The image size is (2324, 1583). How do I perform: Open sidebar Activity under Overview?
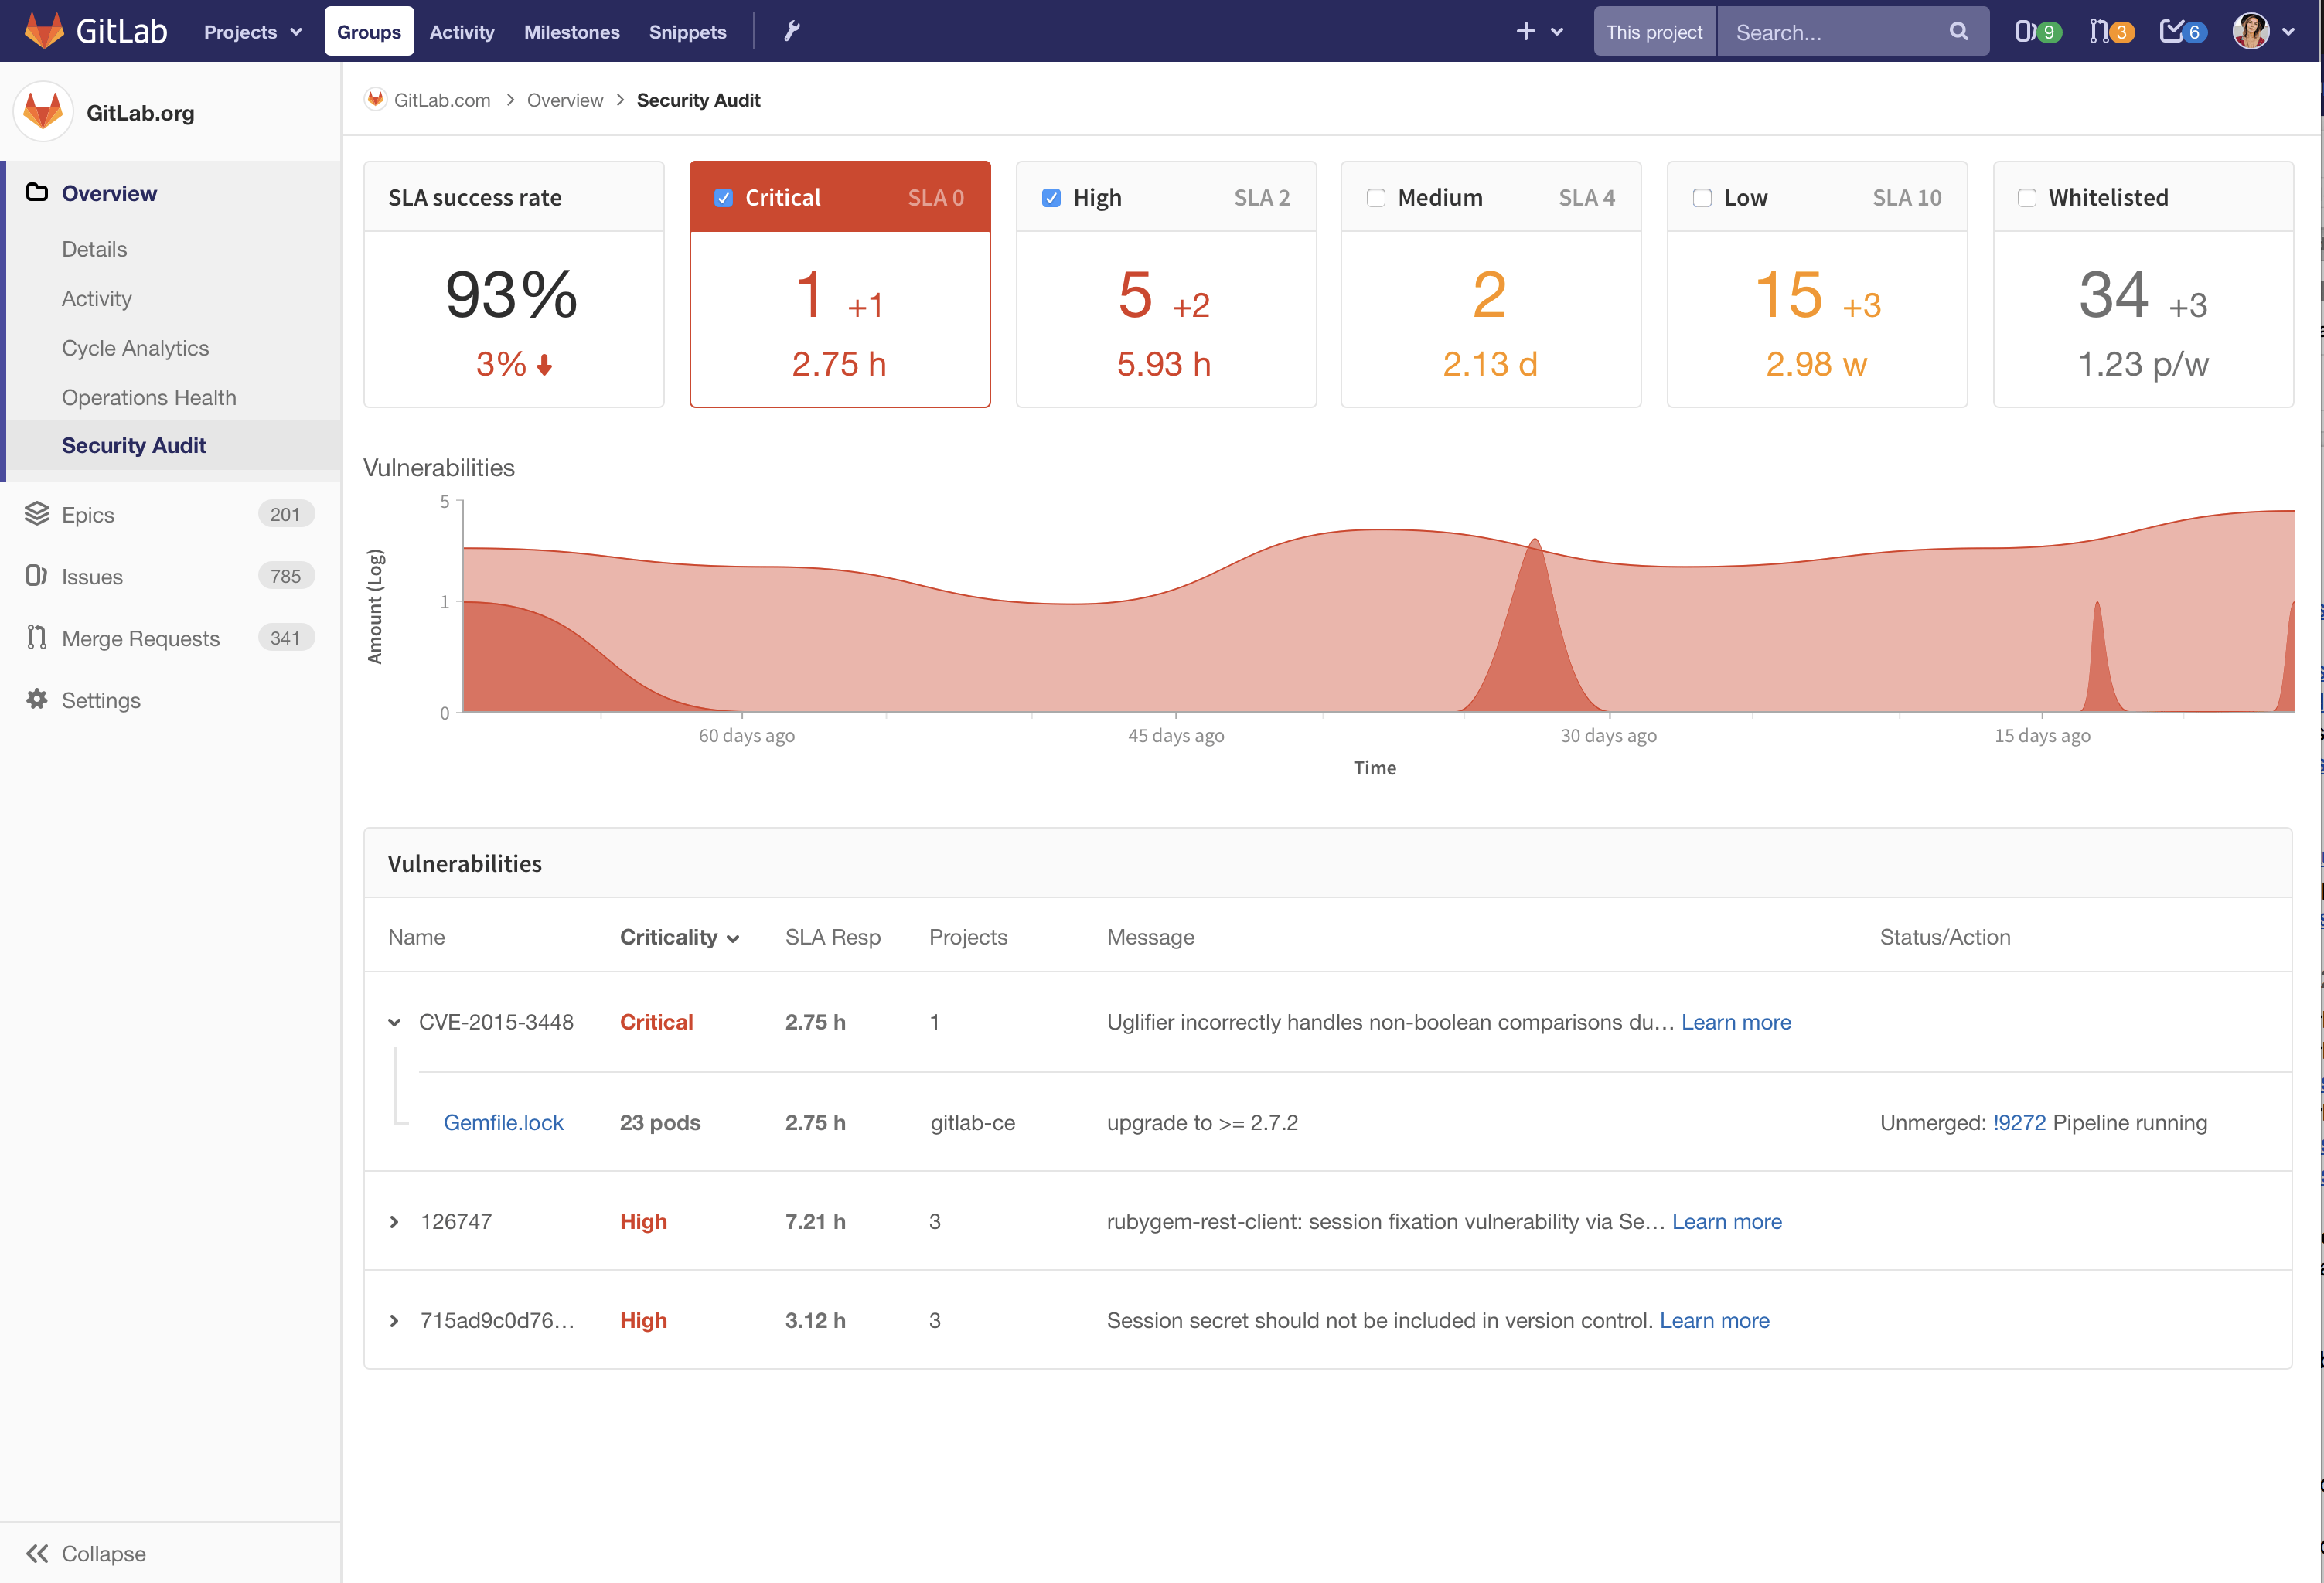point(97,298)
